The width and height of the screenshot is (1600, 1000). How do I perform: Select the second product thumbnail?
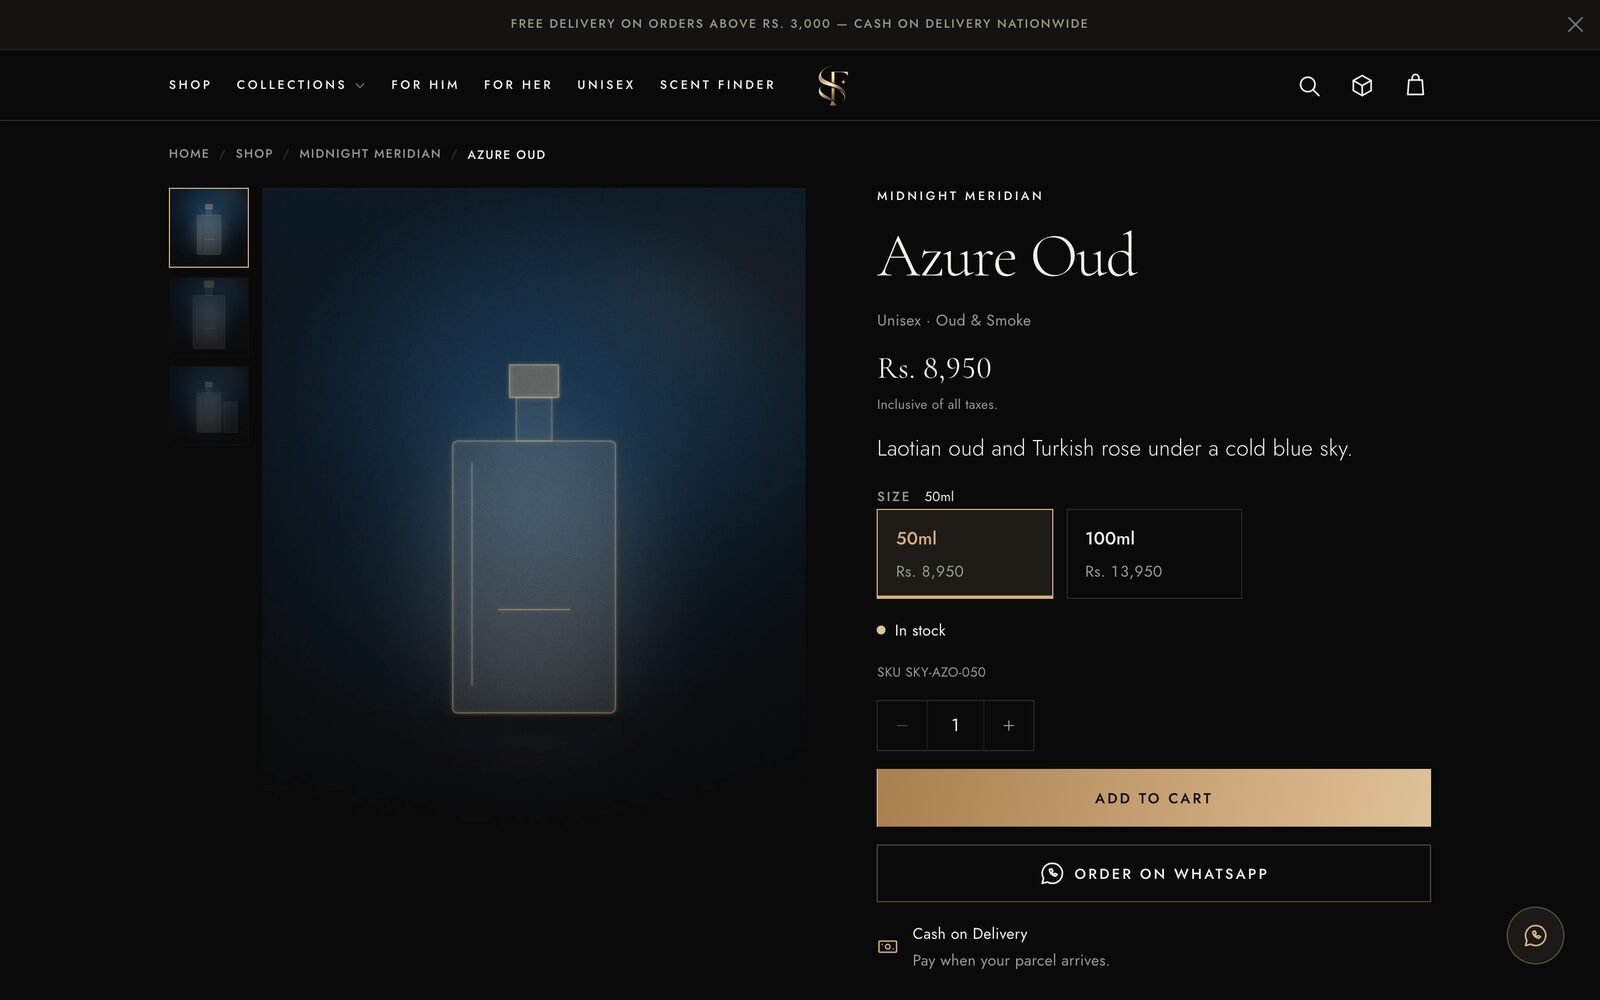[x=209, y=316]
